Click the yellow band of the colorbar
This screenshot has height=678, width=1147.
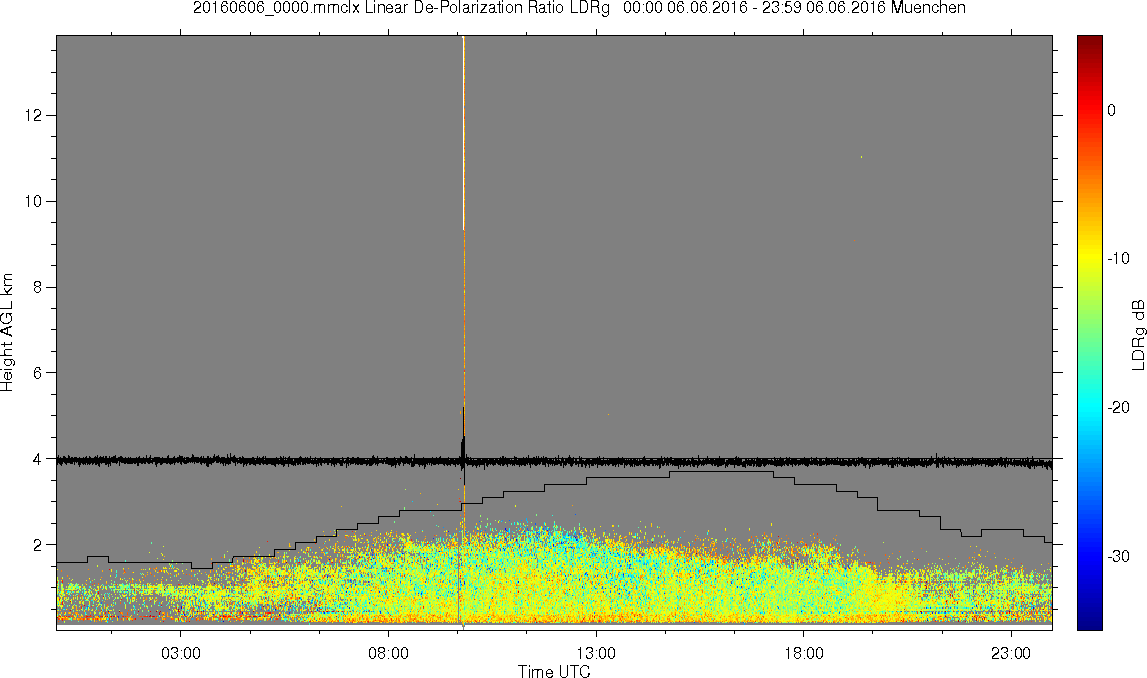click(1089, 256)
